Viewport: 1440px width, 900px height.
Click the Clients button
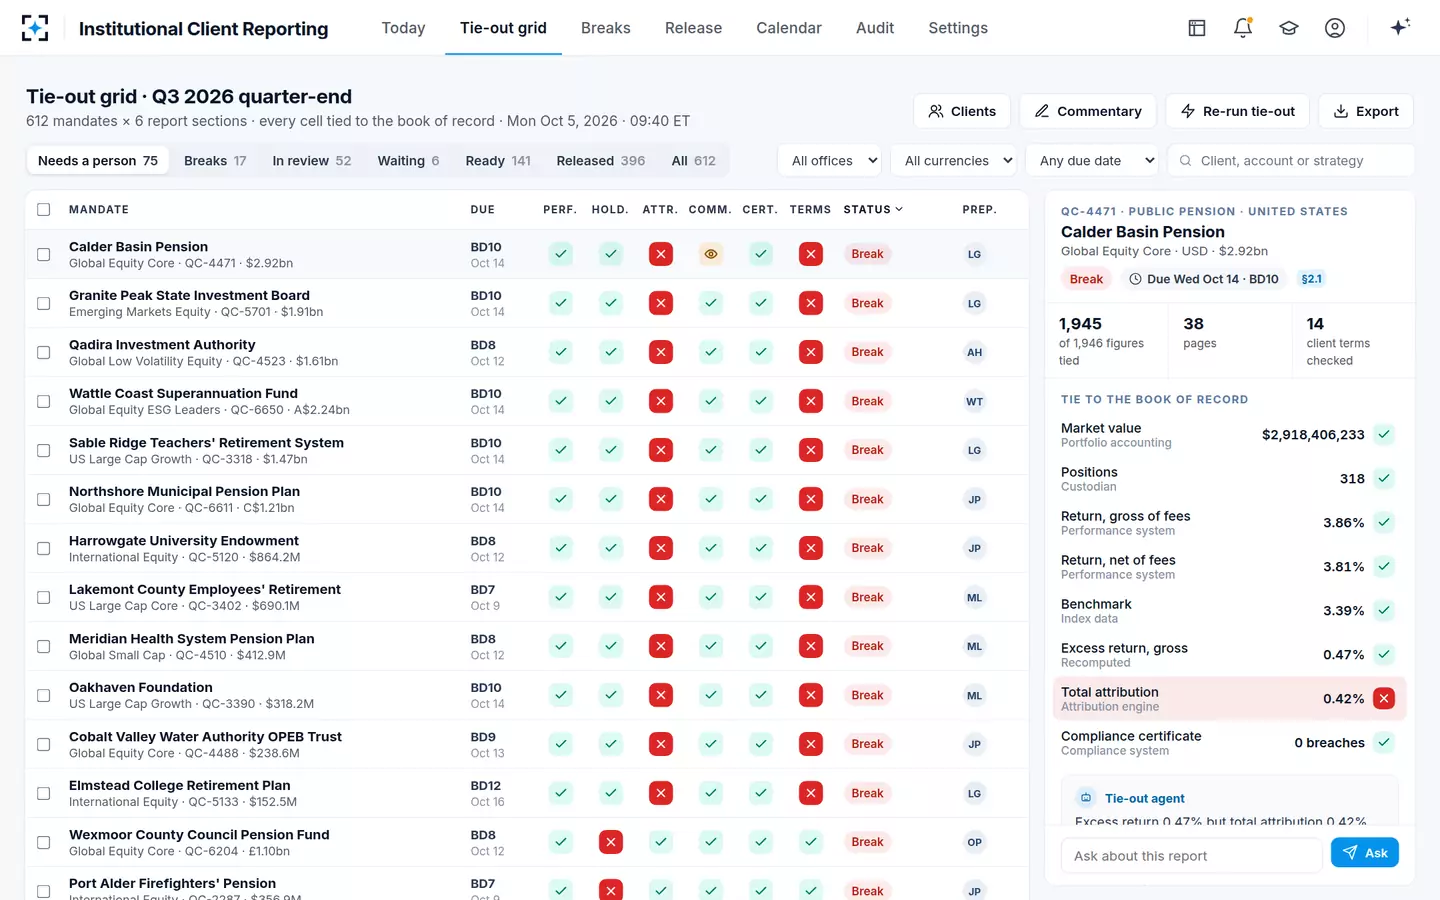(962, 111)
